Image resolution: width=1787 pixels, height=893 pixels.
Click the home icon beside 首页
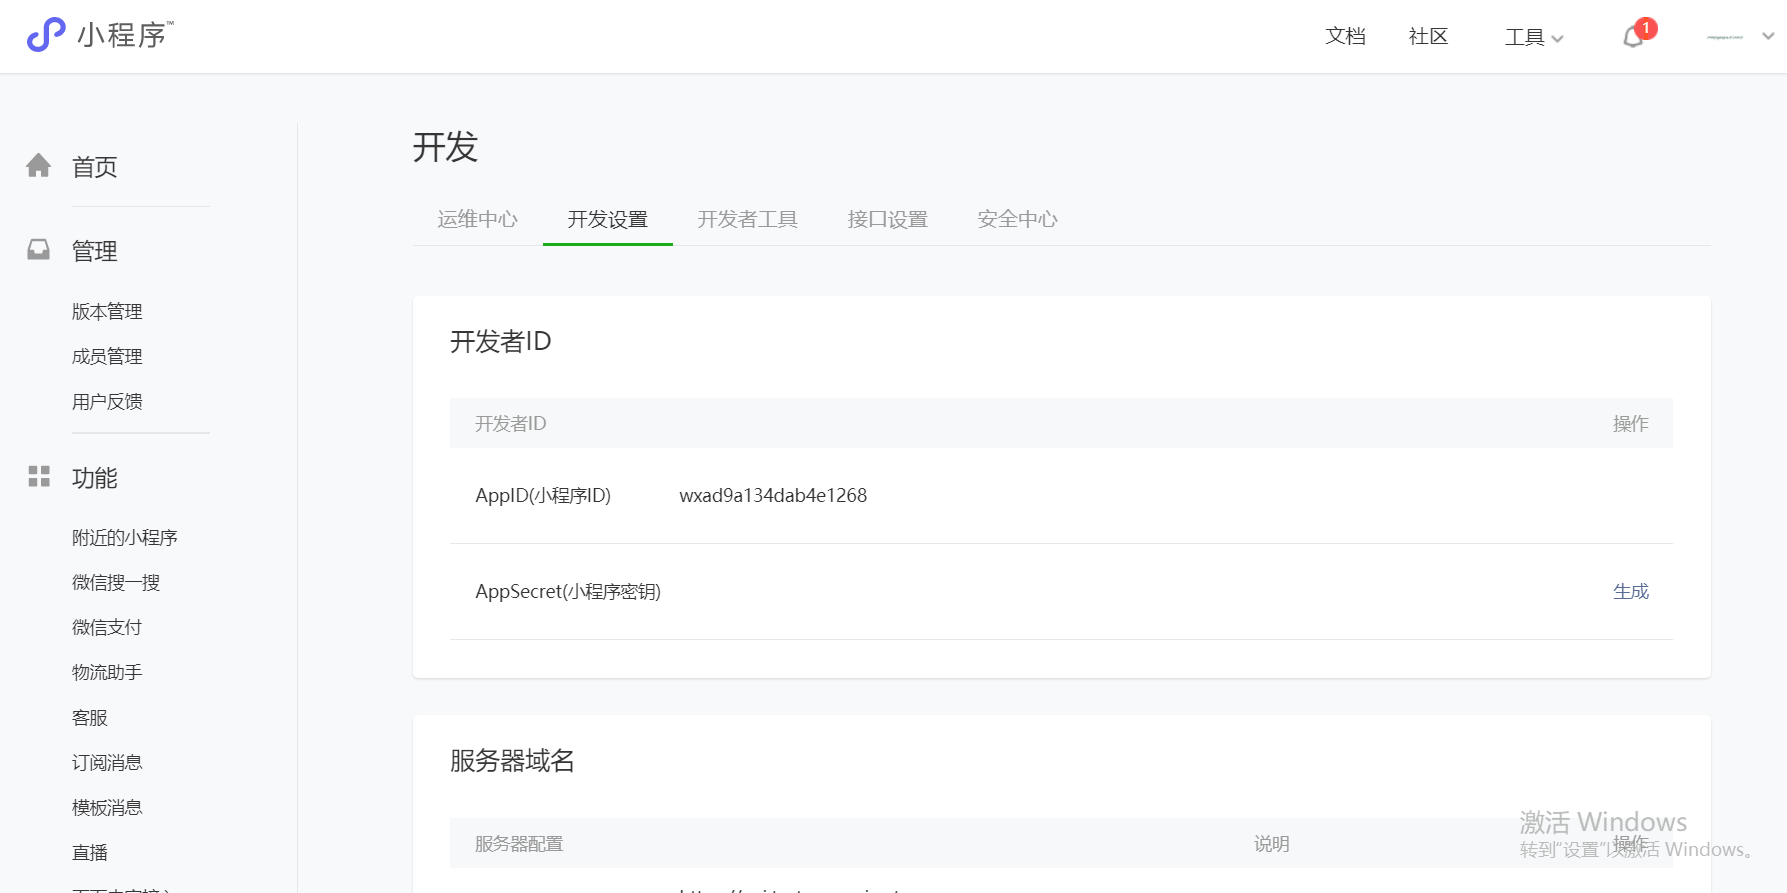pos(39,165)
